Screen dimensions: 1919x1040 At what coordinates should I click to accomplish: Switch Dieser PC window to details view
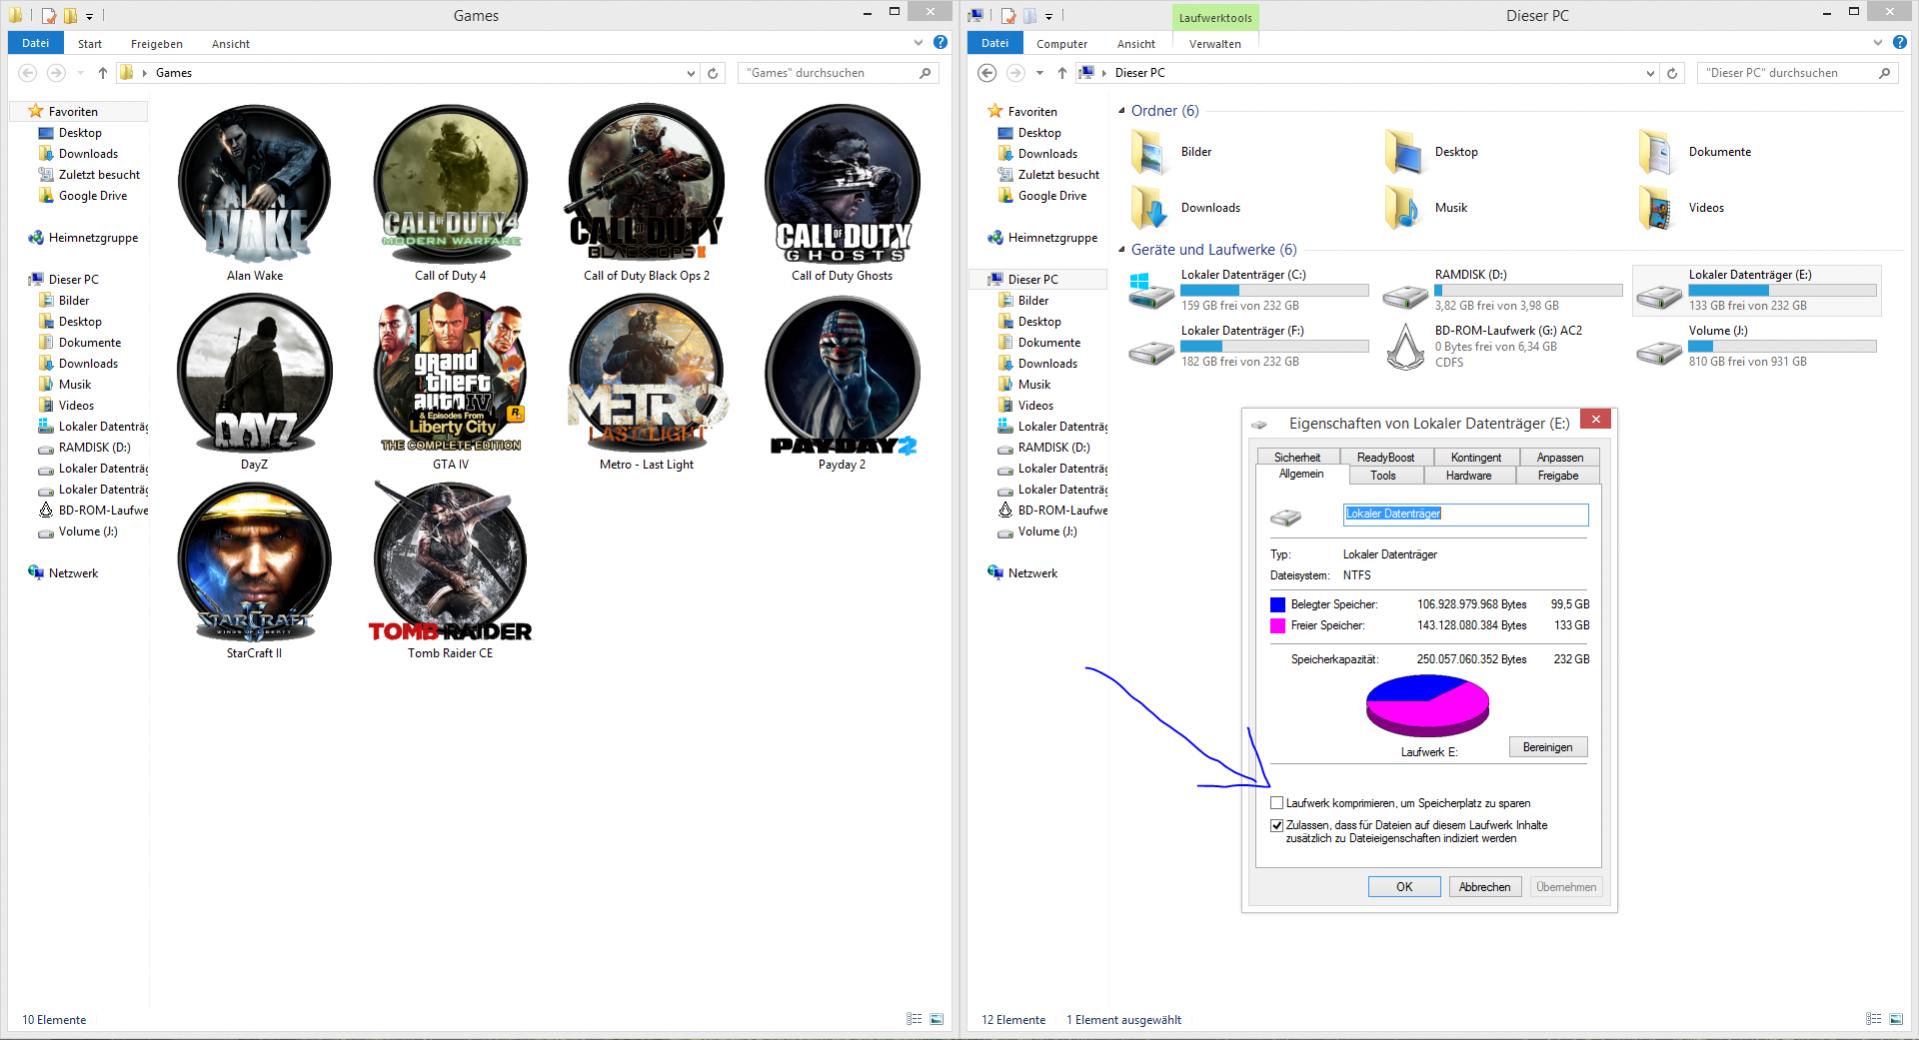point(1873,1019)
